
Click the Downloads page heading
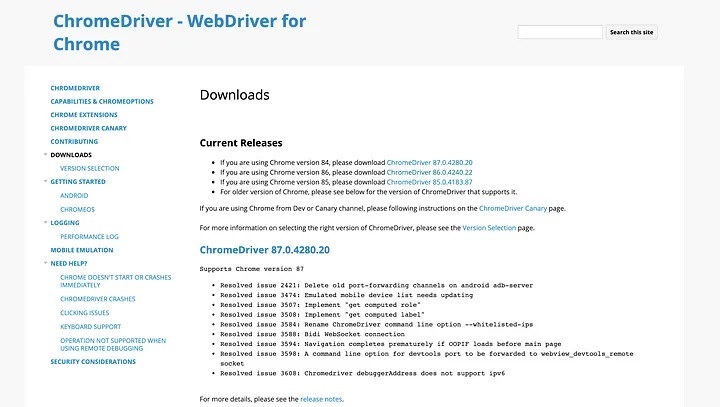[x=235, y=95]
